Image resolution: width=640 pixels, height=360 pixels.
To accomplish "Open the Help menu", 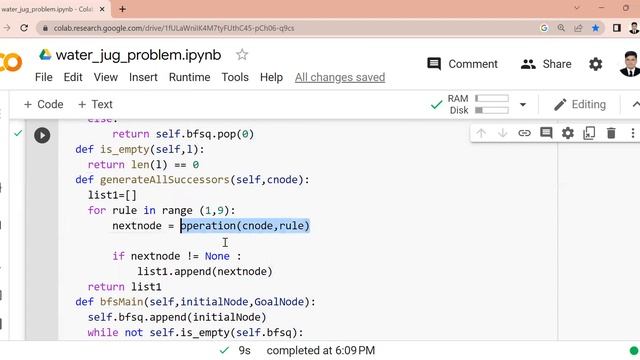I will [271, 77].
